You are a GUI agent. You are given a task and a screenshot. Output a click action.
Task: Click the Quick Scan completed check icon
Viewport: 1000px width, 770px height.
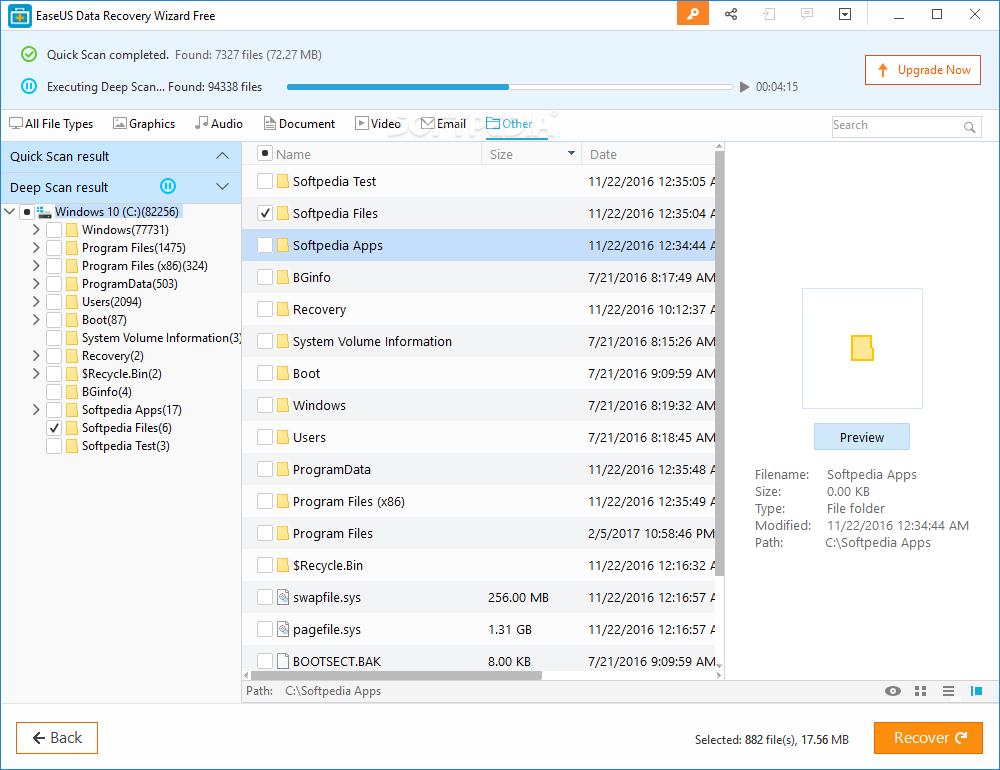[29, 54]
